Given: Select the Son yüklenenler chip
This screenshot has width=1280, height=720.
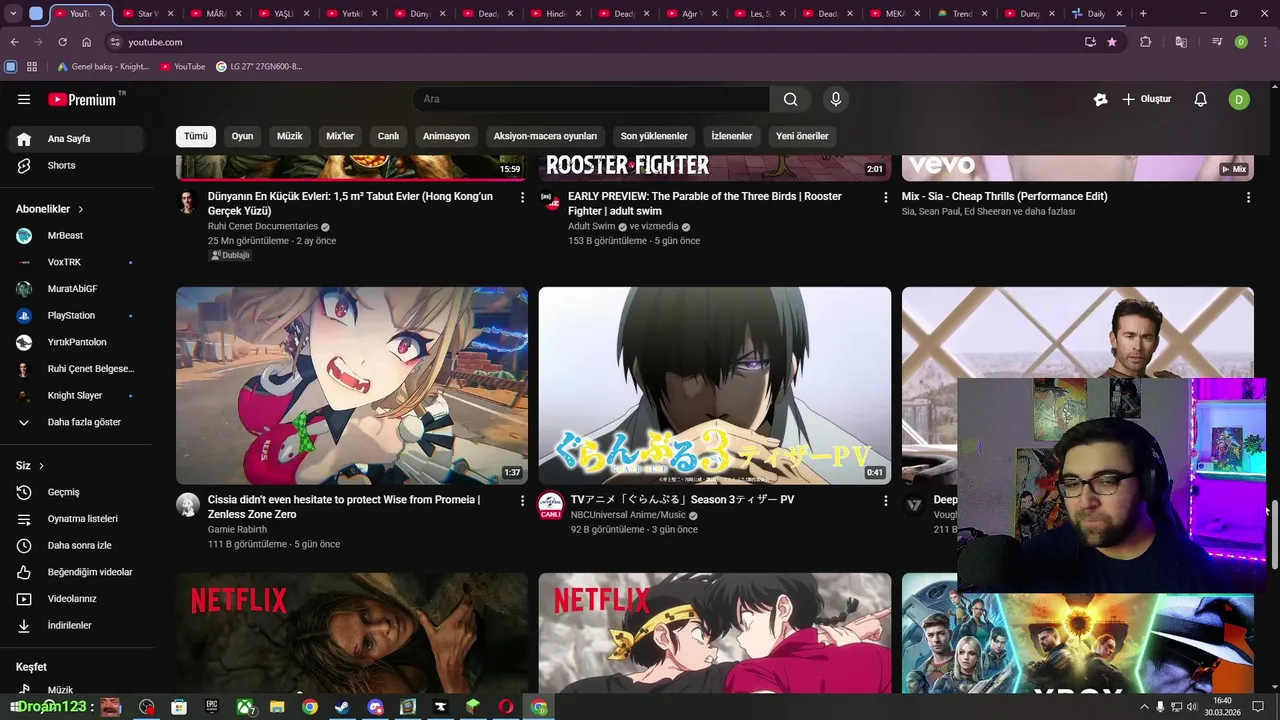Looking at the screenshot, I should coord(654,136).
